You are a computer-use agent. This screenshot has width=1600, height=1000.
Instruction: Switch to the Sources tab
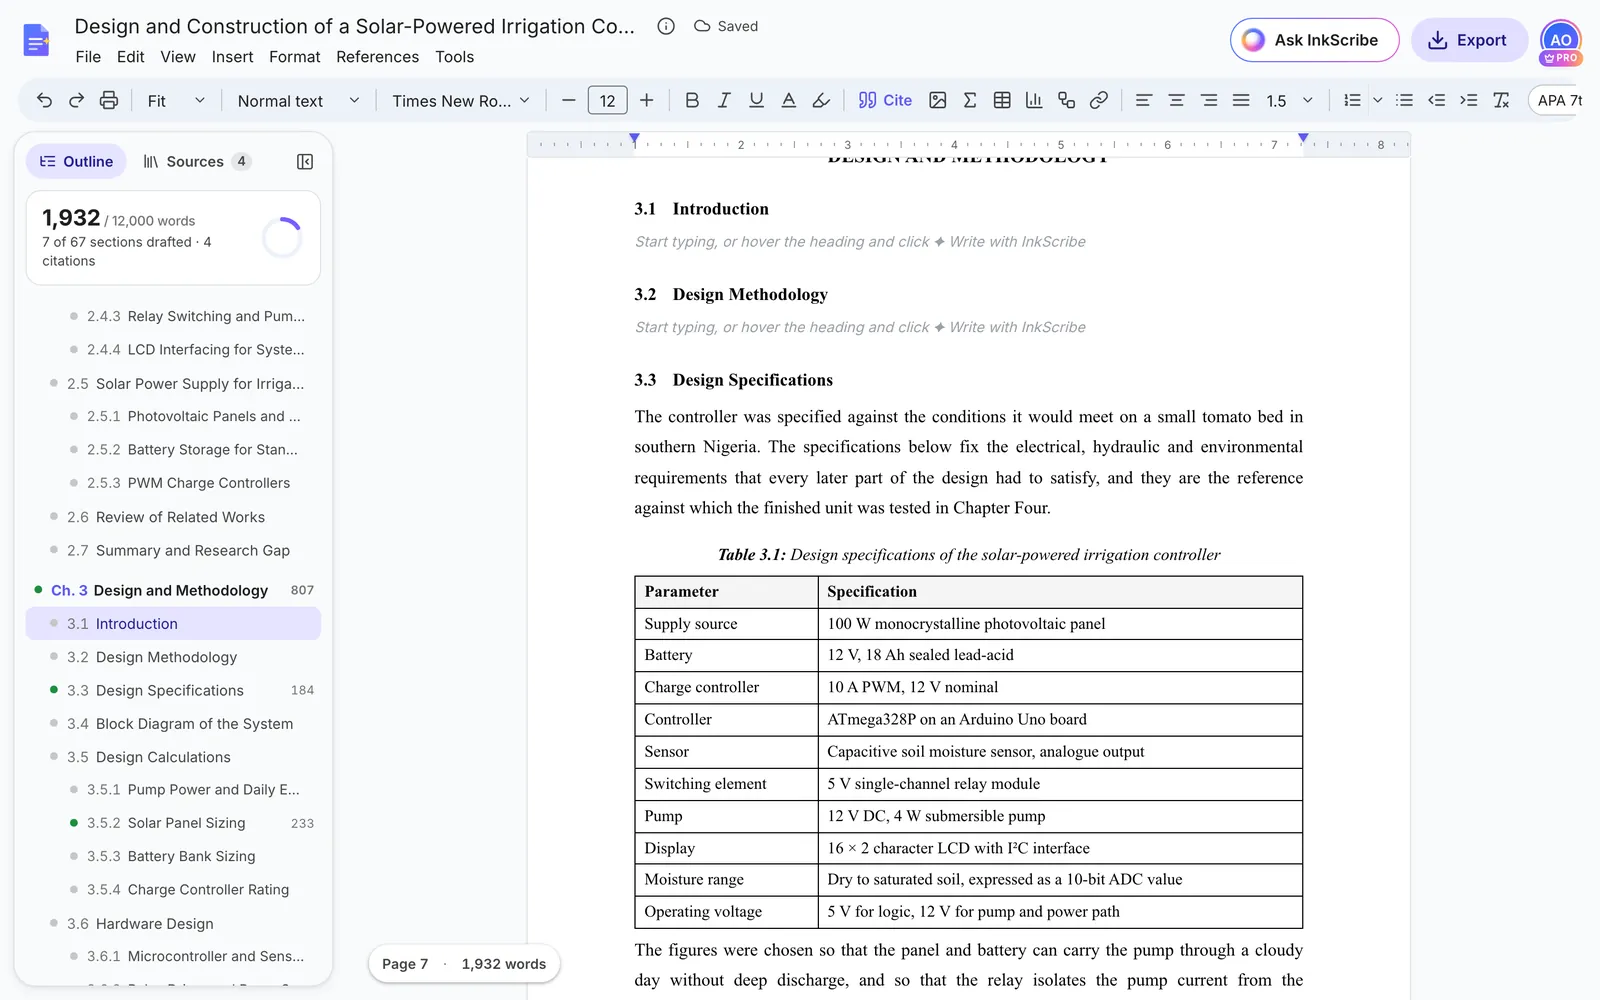click(196, 162)
